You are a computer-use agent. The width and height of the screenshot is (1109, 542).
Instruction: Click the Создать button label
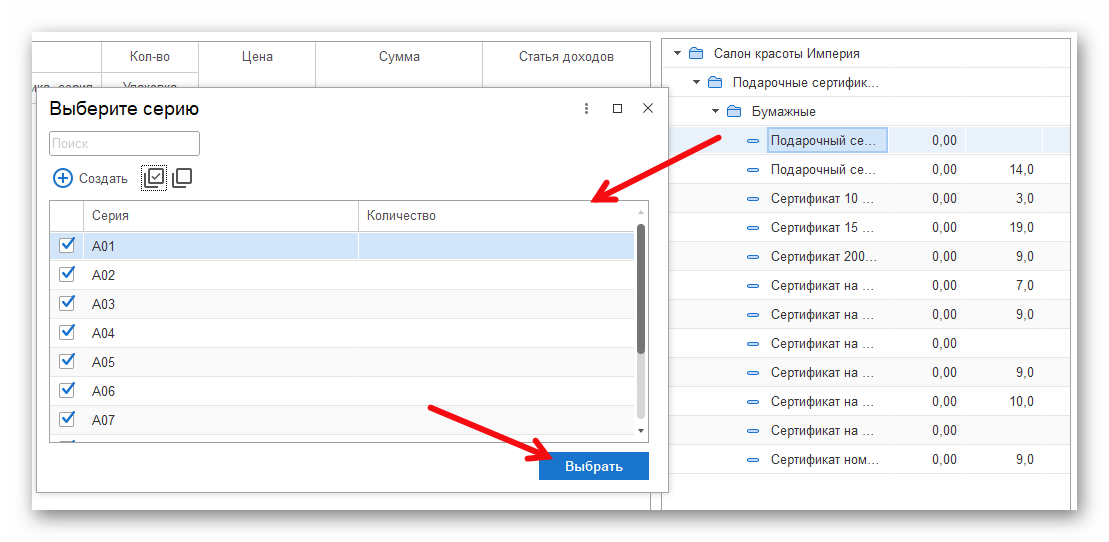point(103,179)
